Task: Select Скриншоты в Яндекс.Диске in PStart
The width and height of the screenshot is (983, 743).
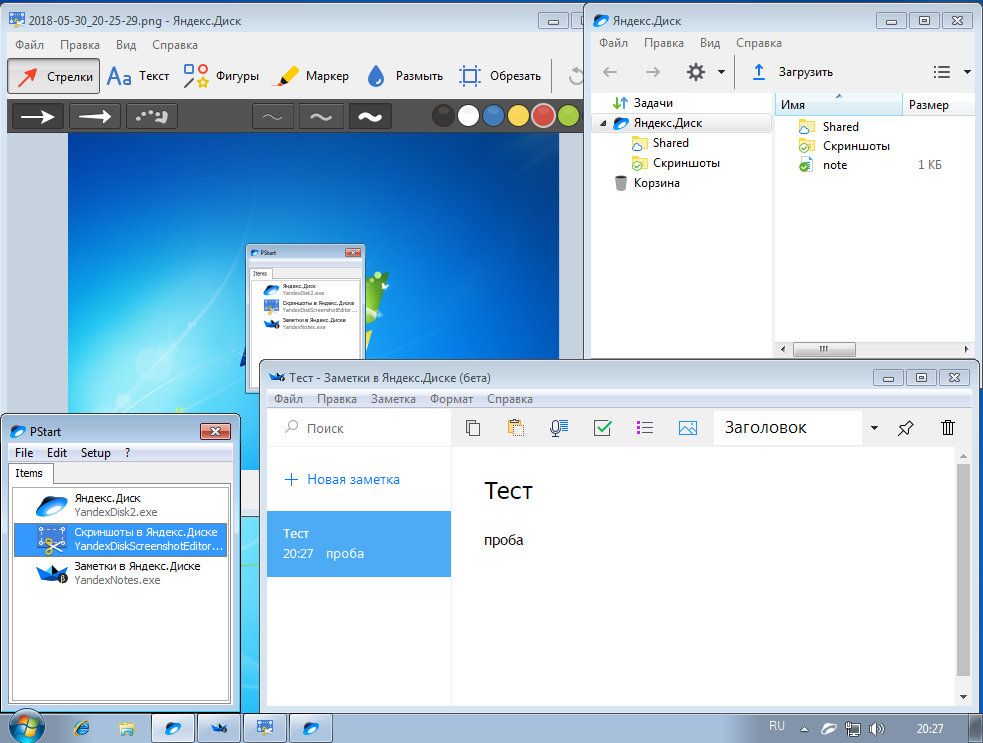Action: [120, 539]
